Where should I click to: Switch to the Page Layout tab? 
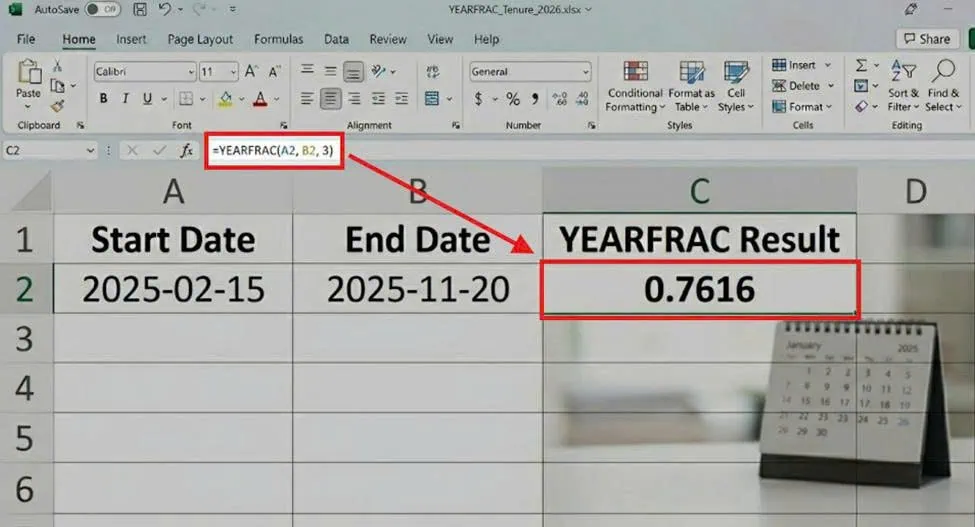click(200, 39)
